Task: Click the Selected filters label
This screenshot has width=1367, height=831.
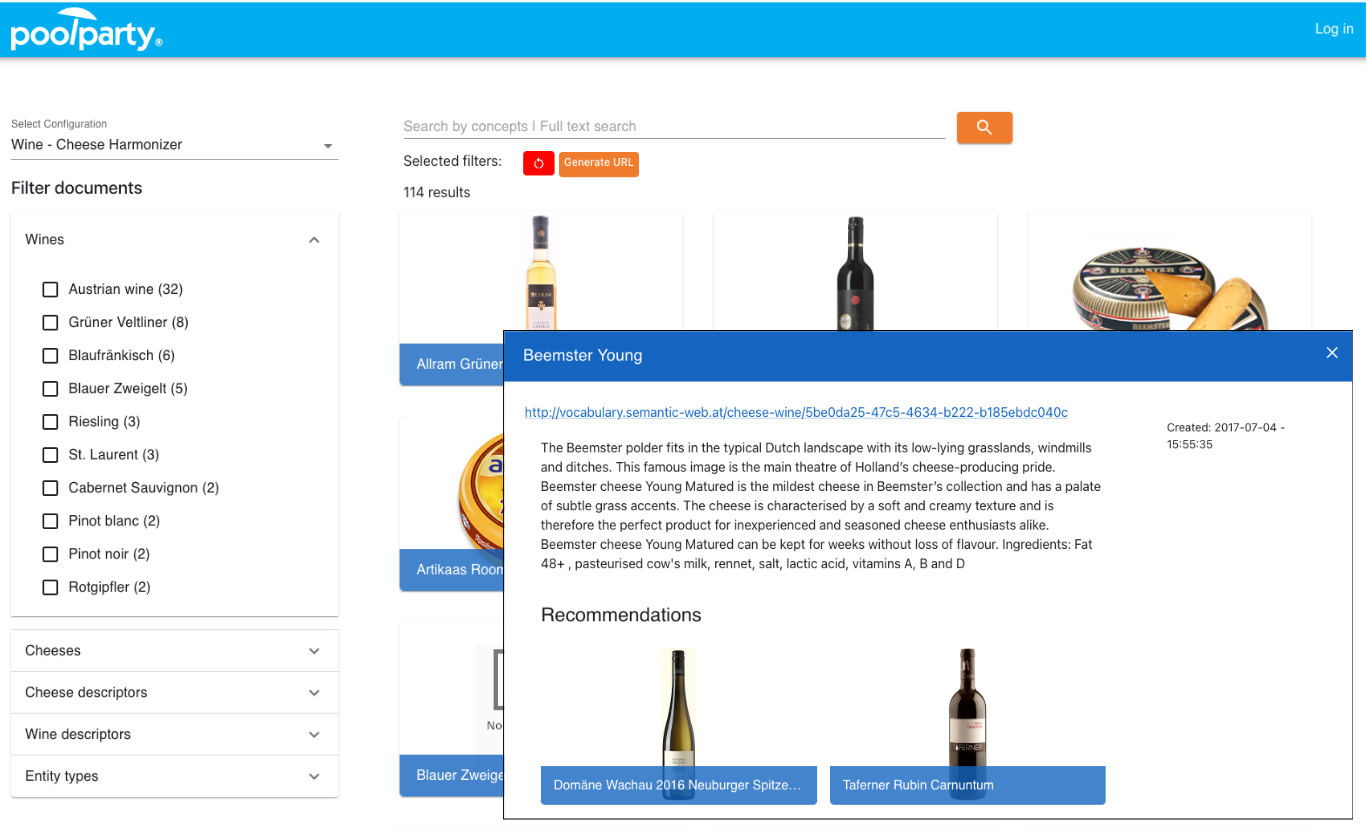Action: pyautogui.click(x=453, y=161)
